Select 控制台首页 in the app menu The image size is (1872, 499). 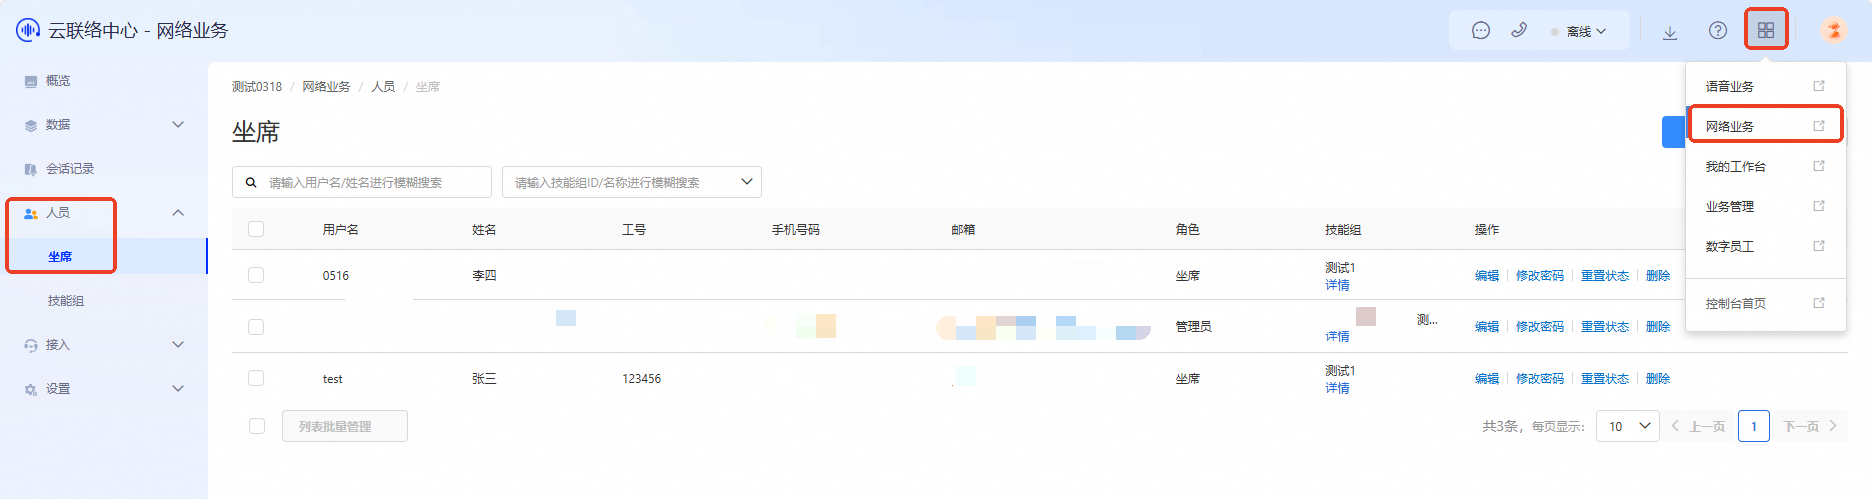[x=1736, y=304]
